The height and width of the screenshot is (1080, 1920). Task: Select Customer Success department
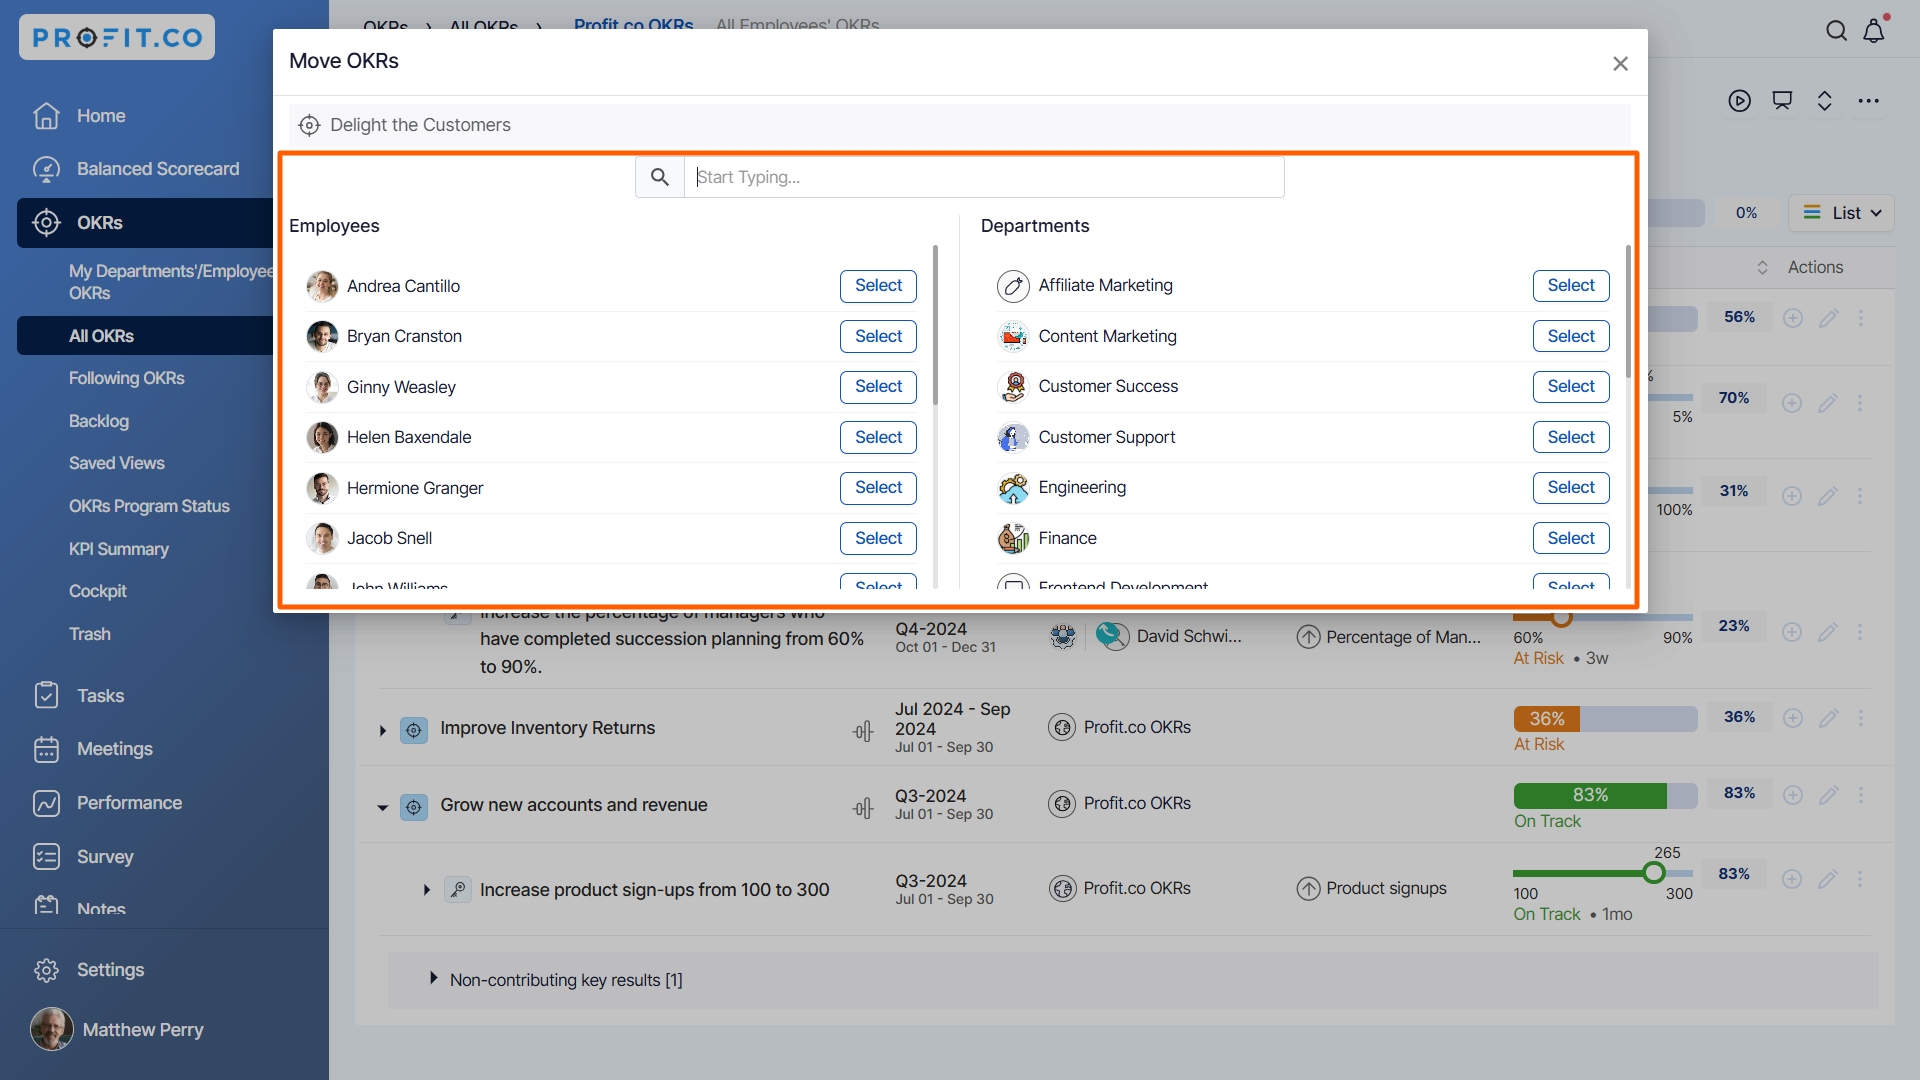coord(1570,387)
